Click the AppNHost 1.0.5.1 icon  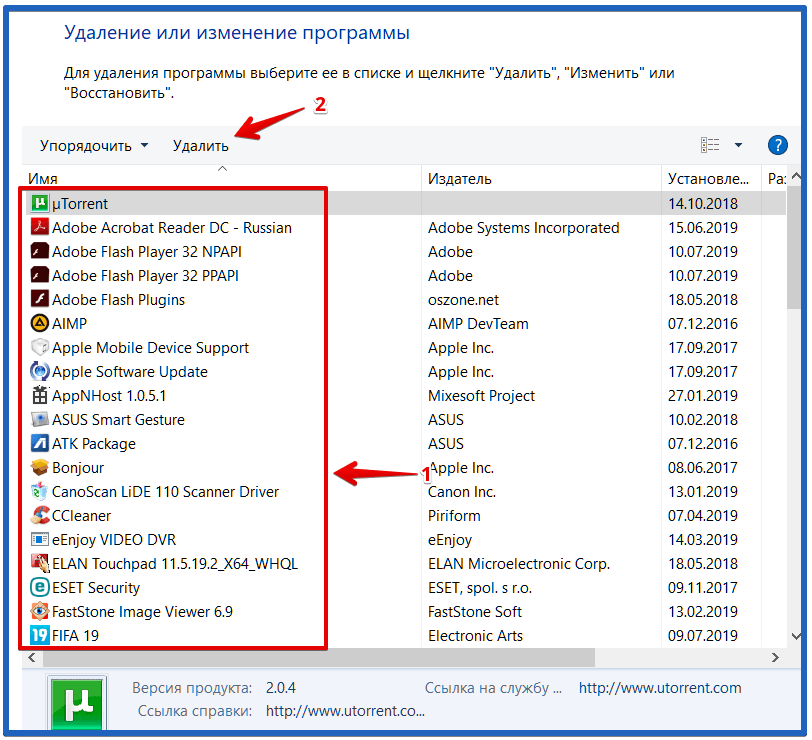(x=40, y=396)
